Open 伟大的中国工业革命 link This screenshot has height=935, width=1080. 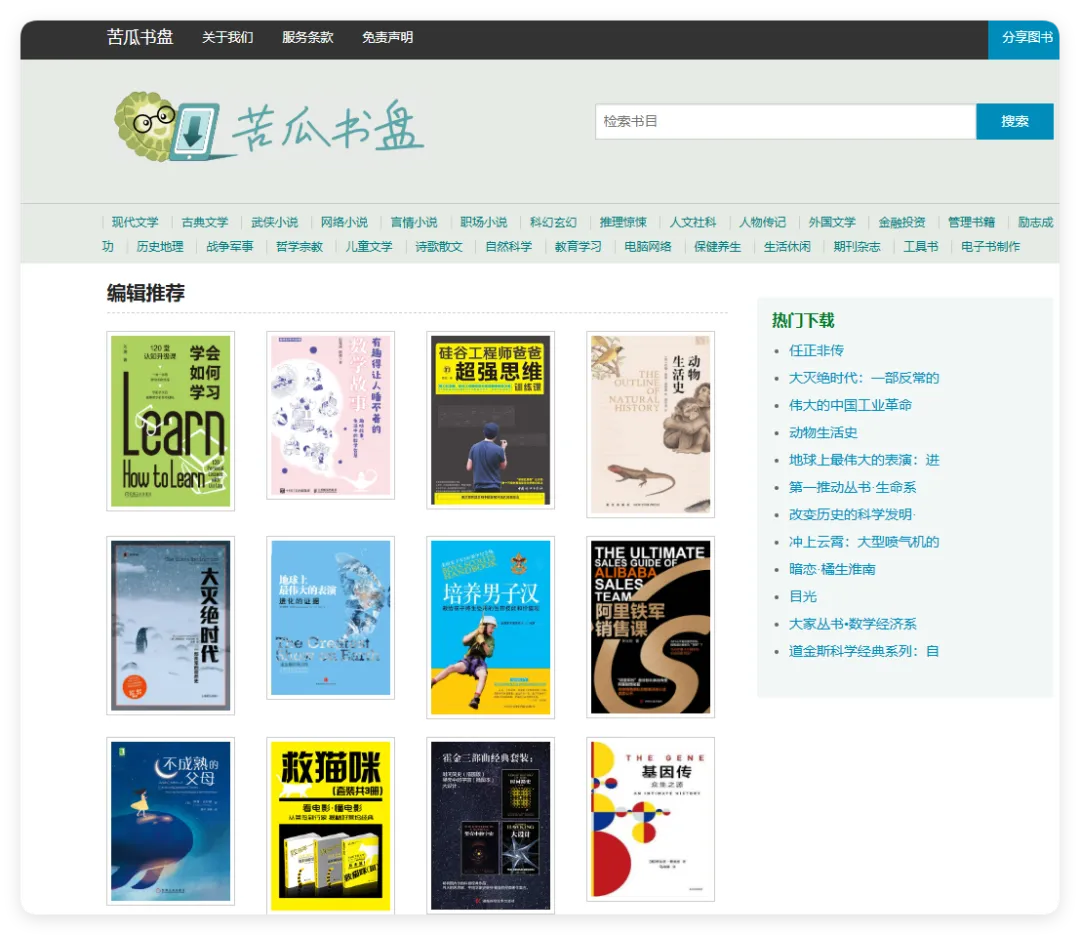coord(850,405)
